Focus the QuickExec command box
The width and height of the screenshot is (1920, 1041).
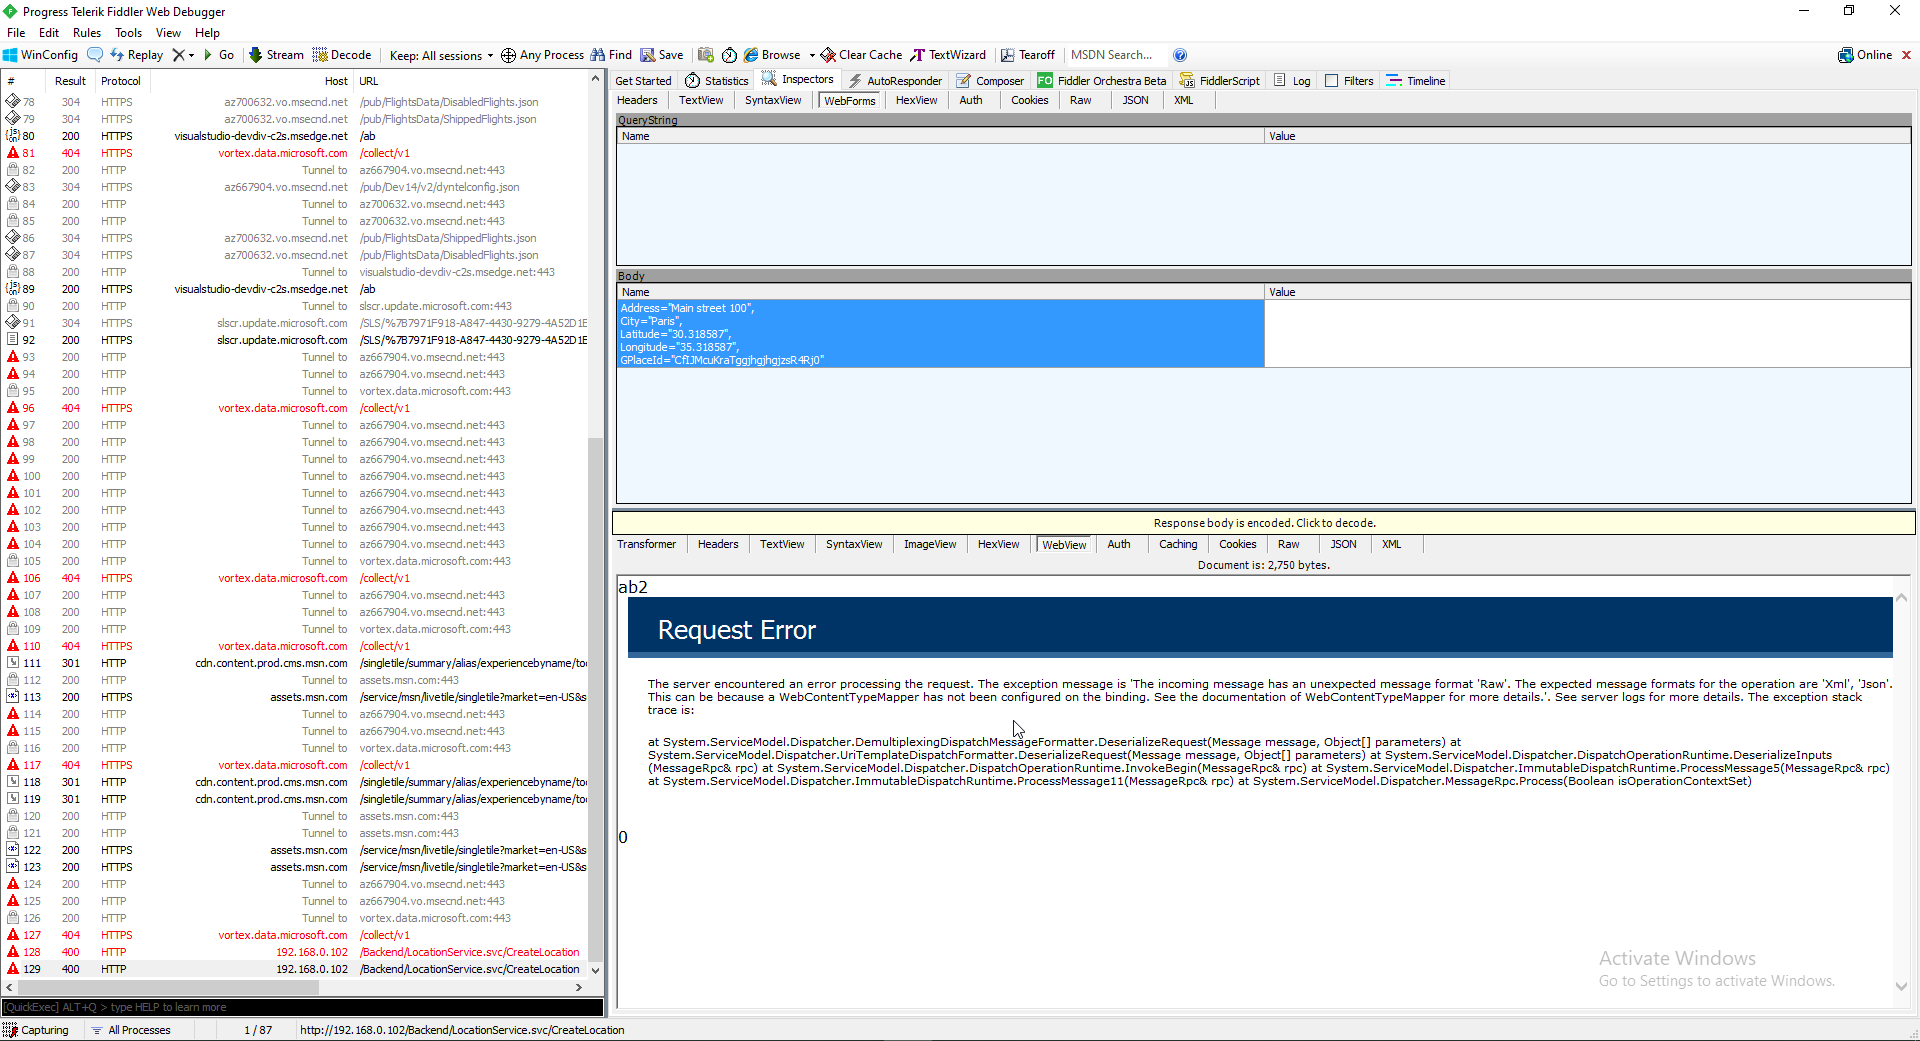click(302, 1007)
